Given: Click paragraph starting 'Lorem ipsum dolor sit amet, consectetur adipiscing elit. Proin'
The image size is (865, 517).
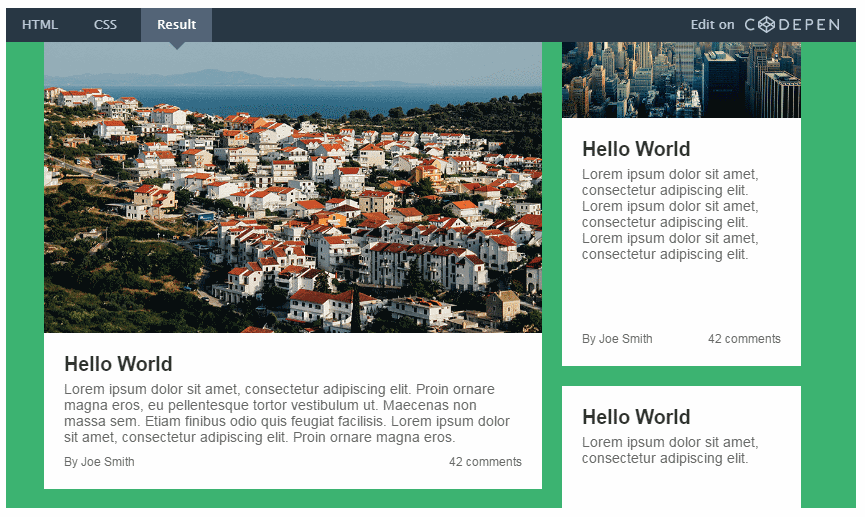Looking at the screenshot, I should pyautogui.click(x=287, y=413).
